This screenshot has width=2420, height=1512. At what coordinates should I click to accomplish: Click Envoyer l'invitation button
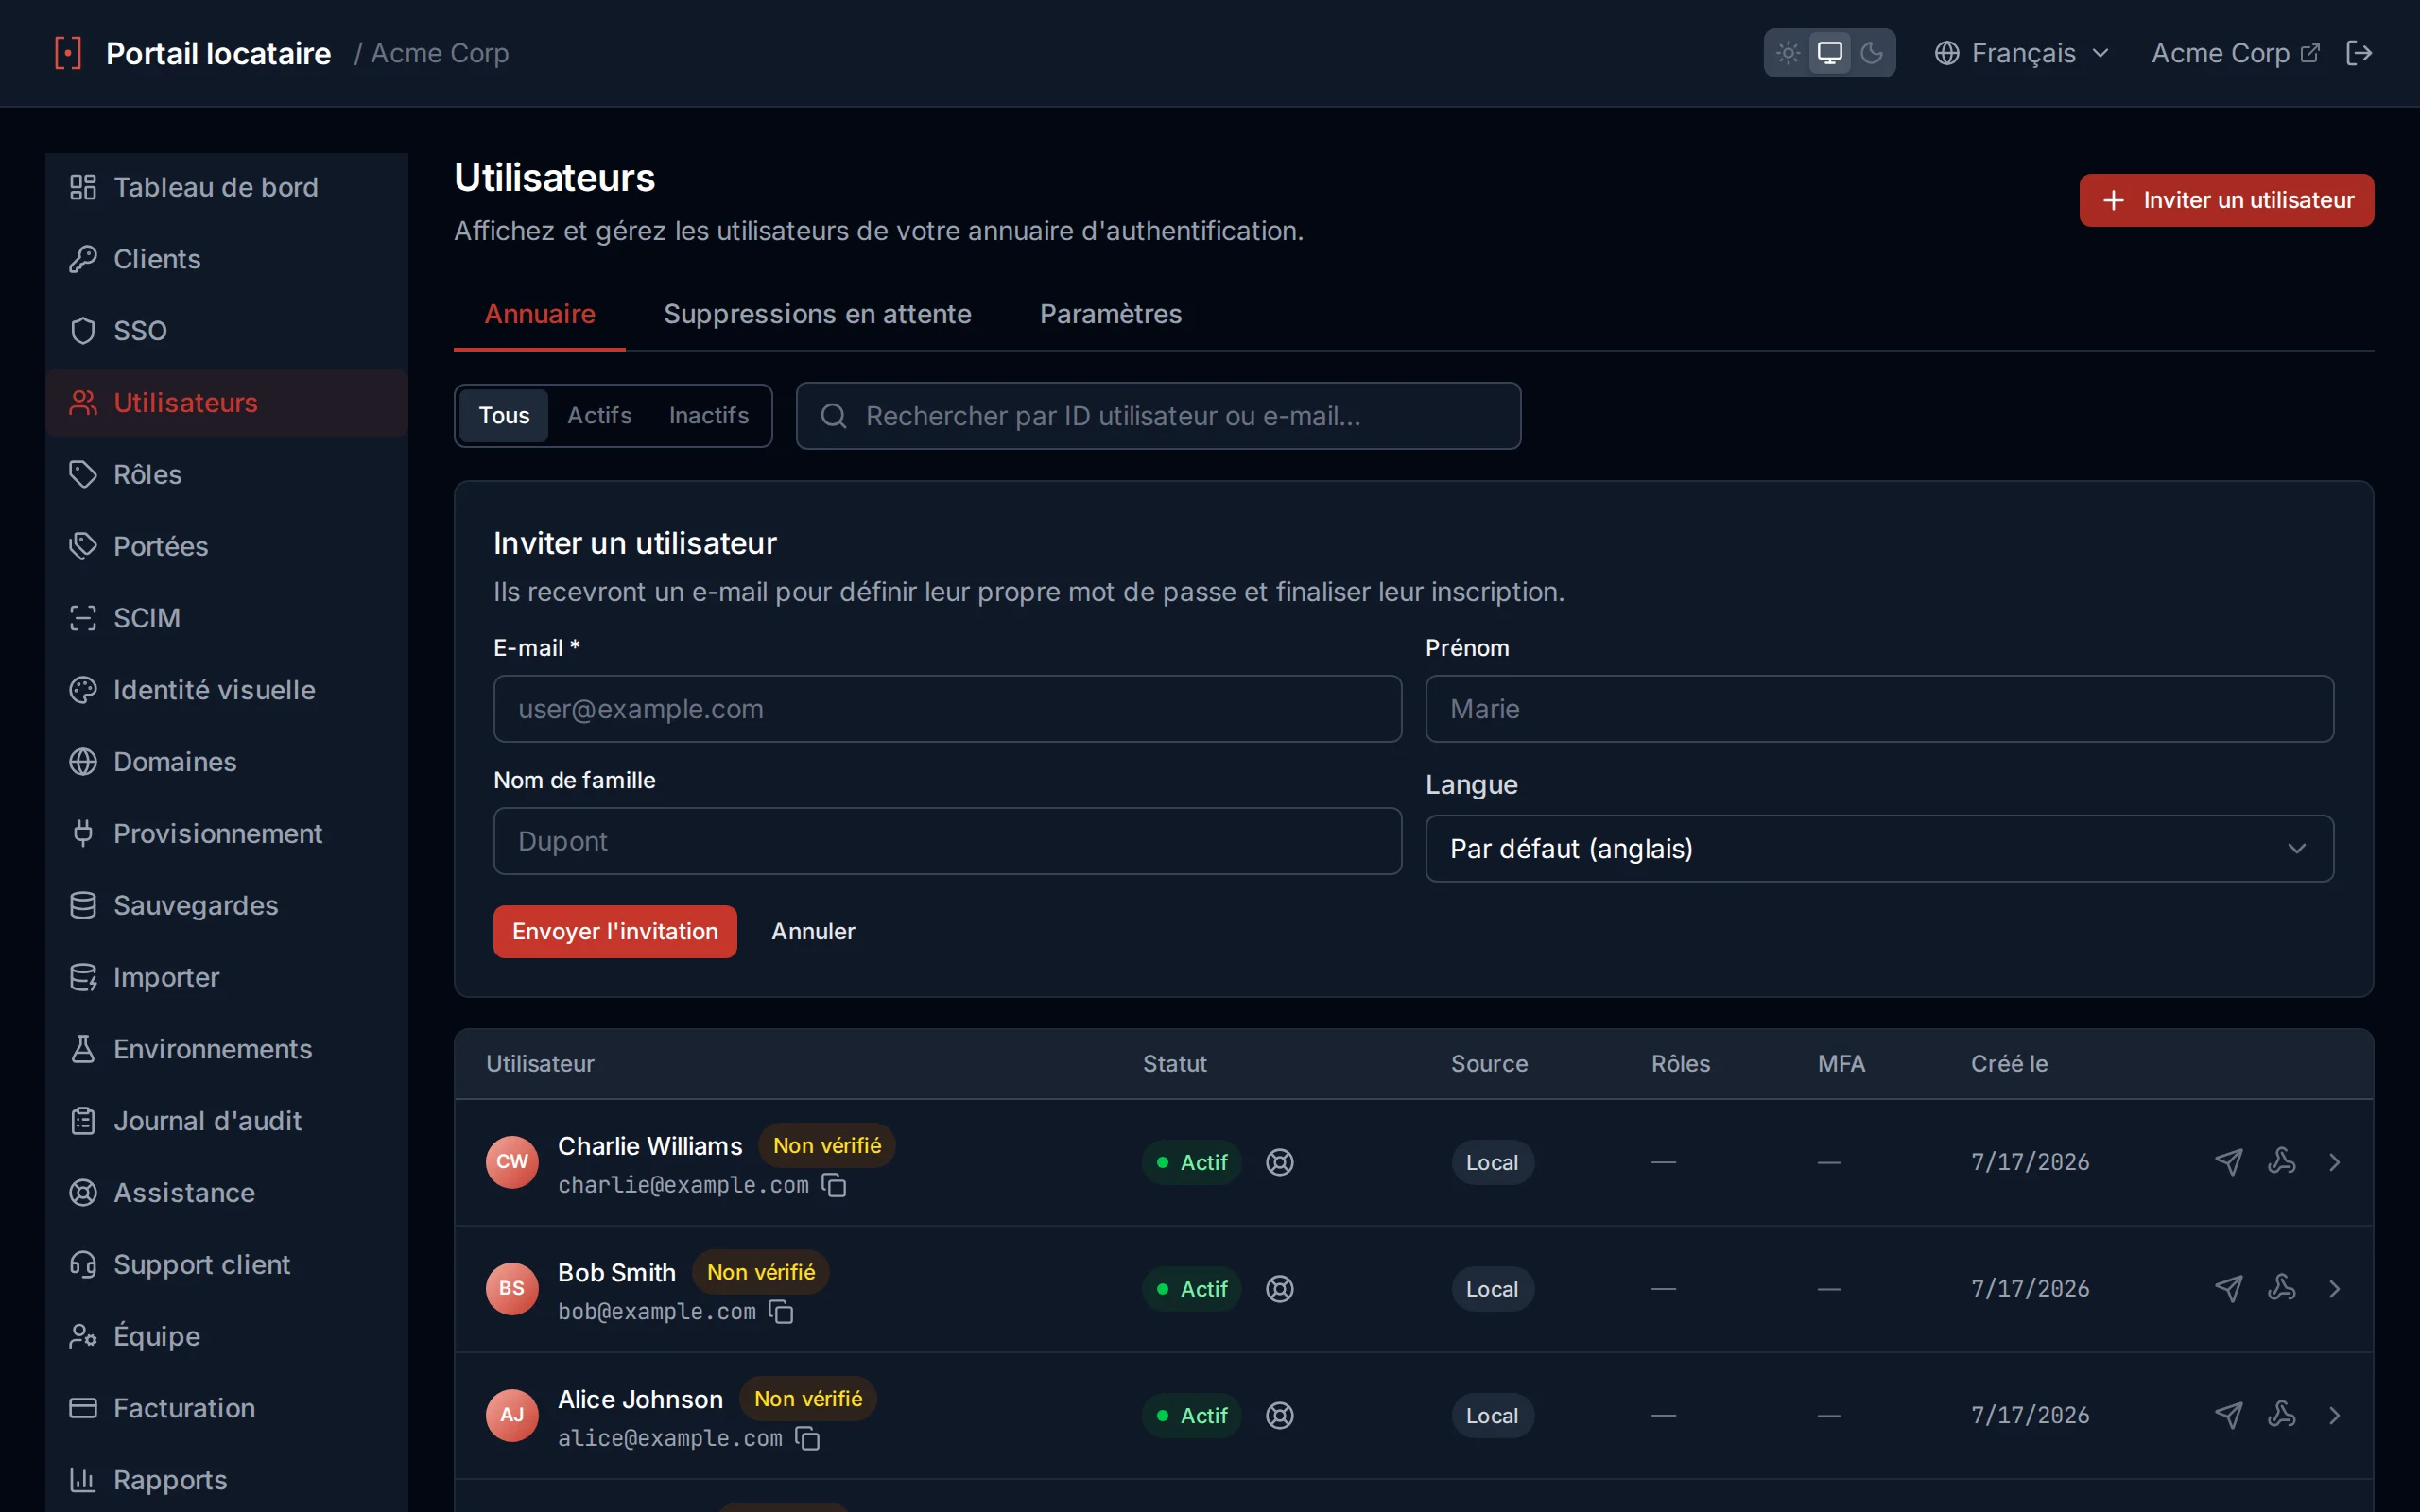point(614,932)
